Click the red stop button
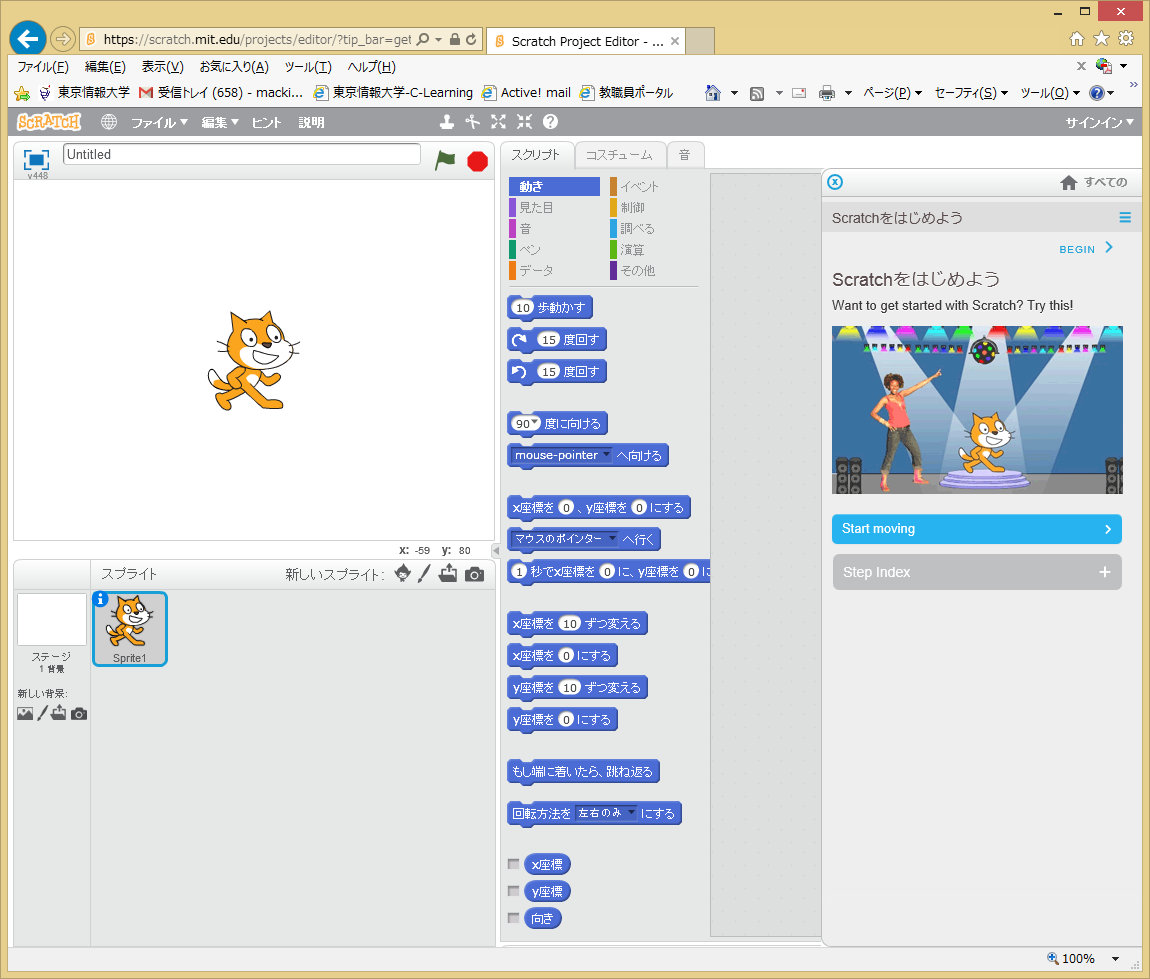Screen dimensions: 1150x979 point(477,161)
